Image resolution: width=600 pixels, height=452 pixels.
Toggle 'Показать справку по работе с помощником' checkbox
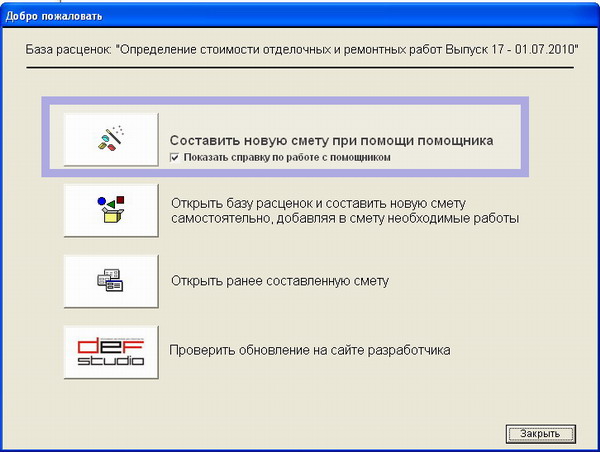pyautogui.click(x=174, y=158)
